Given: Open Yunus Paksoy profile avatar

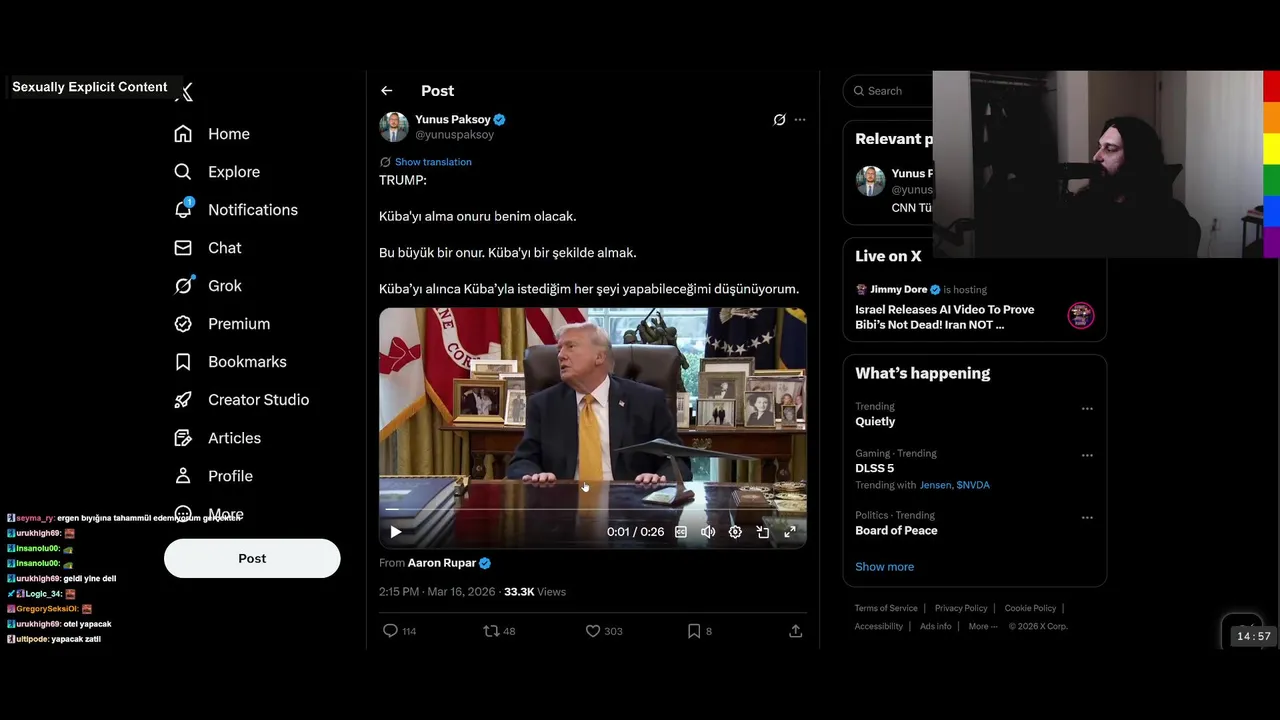Looking at the screenshot, I should tap(394, 127).
